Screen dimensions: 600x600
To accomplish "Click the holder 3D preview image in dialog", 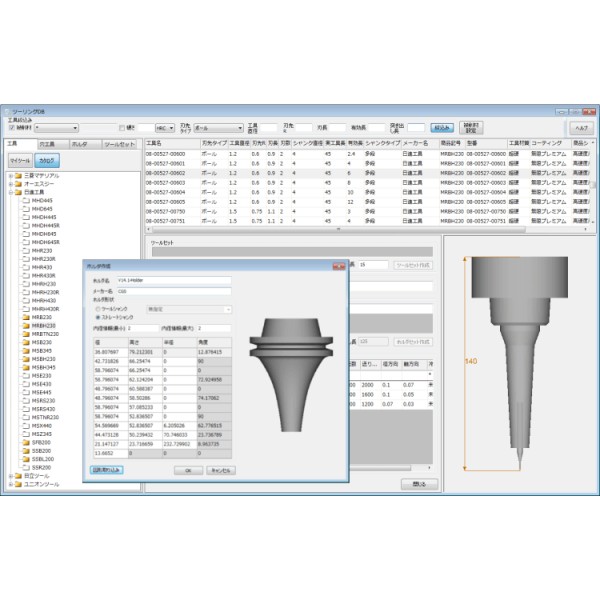I will click(x=292, y=375).
